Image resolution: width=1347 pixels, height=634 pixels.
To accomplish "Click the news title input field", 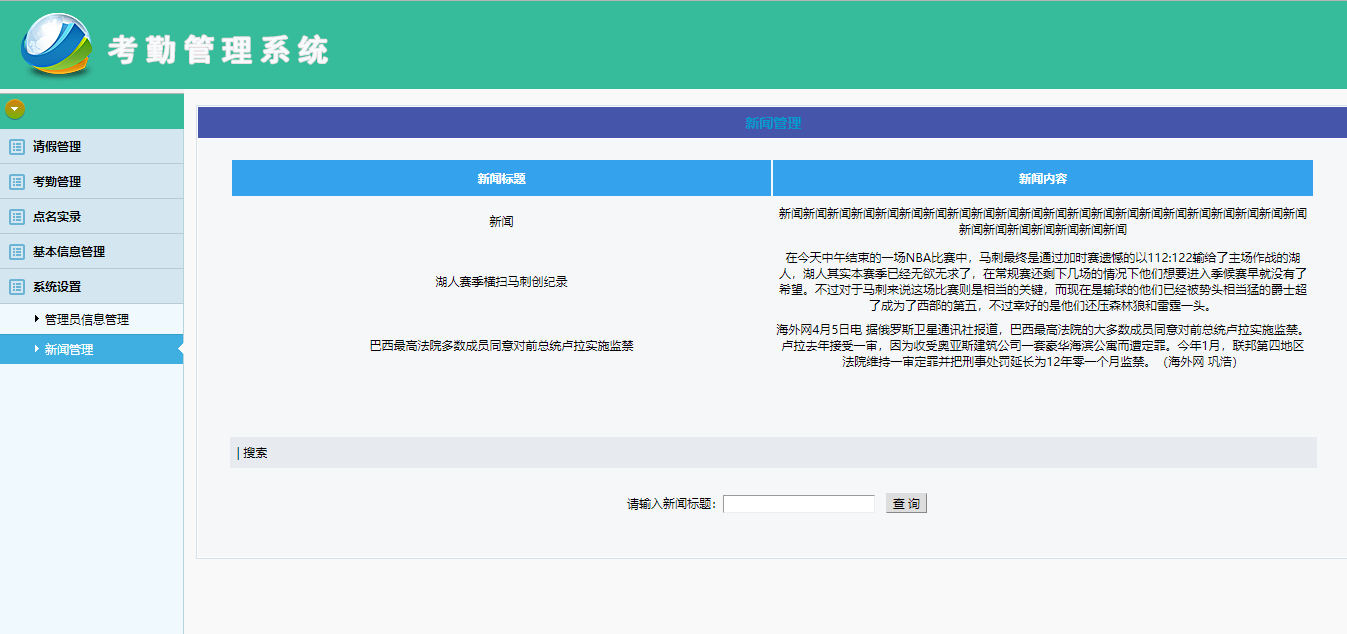I will click(x=797, y=502).
